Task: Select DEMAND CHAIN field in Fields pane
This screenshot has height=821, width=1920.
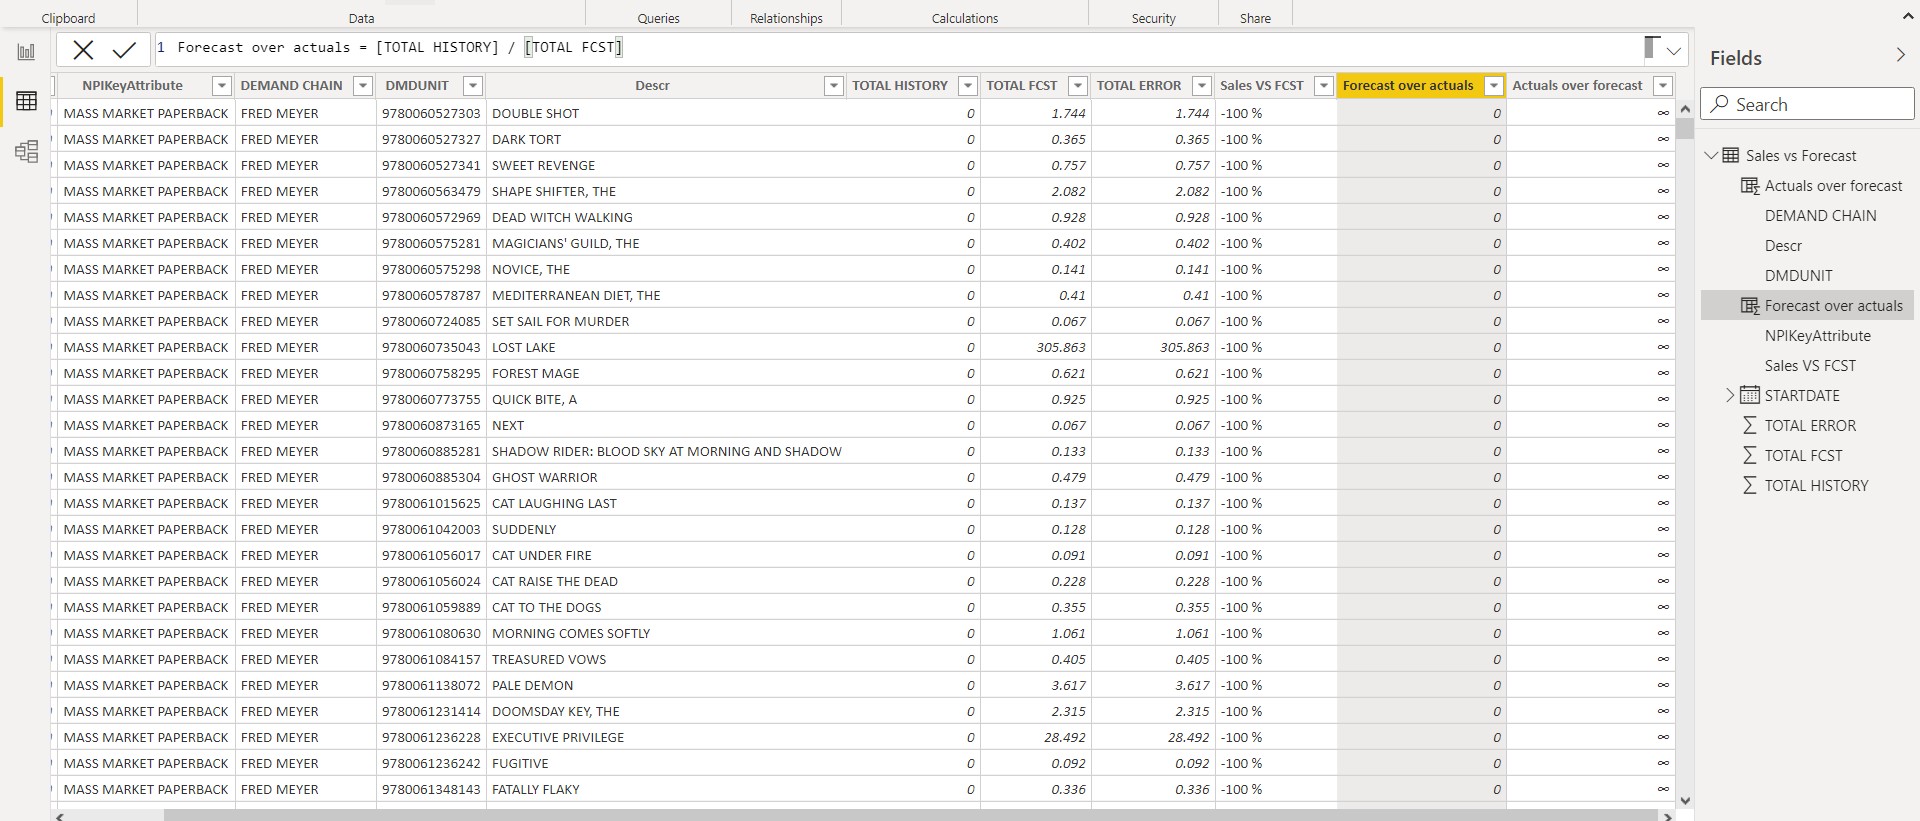Action: pyautogui.click(x=1820, y=216)
